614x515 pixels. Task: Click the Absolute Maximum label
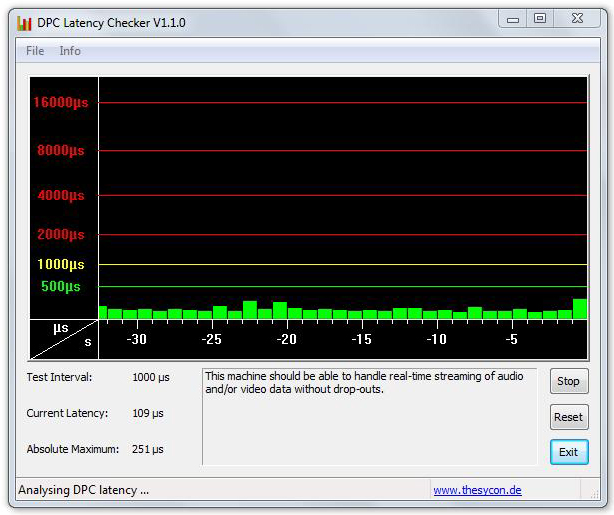pos(73,449)
